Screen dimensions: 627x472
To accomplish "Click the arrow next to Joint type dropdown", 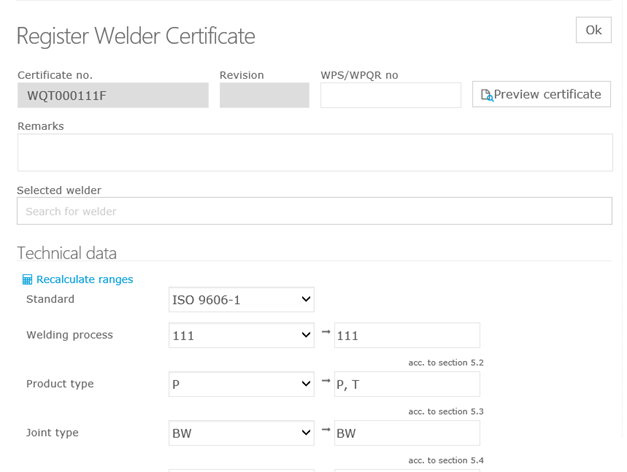I will tap(325, 429).
